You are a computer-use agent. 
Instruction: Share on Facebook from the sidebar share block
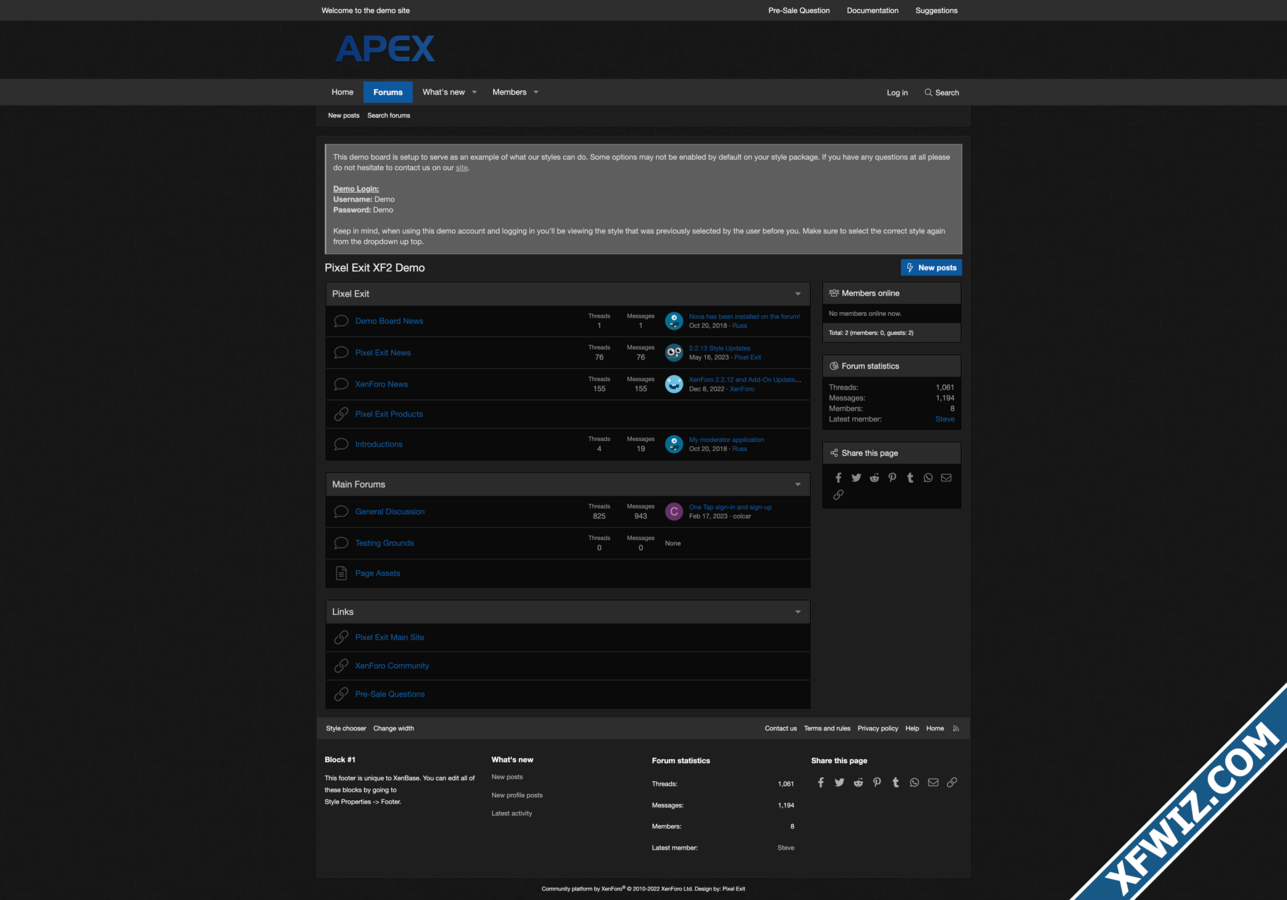(x=838, y=478)
